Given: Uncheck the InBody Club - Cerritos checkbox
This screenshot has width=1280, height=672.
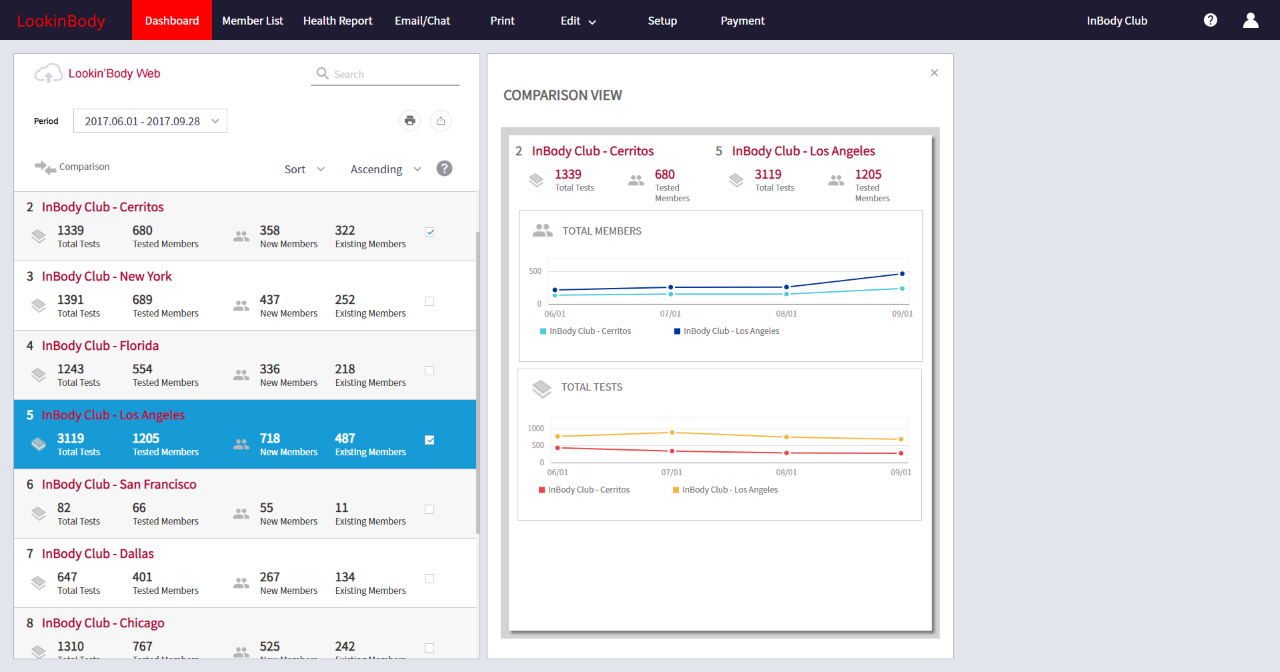Looking at the screenshot, I should coord(430,232).
